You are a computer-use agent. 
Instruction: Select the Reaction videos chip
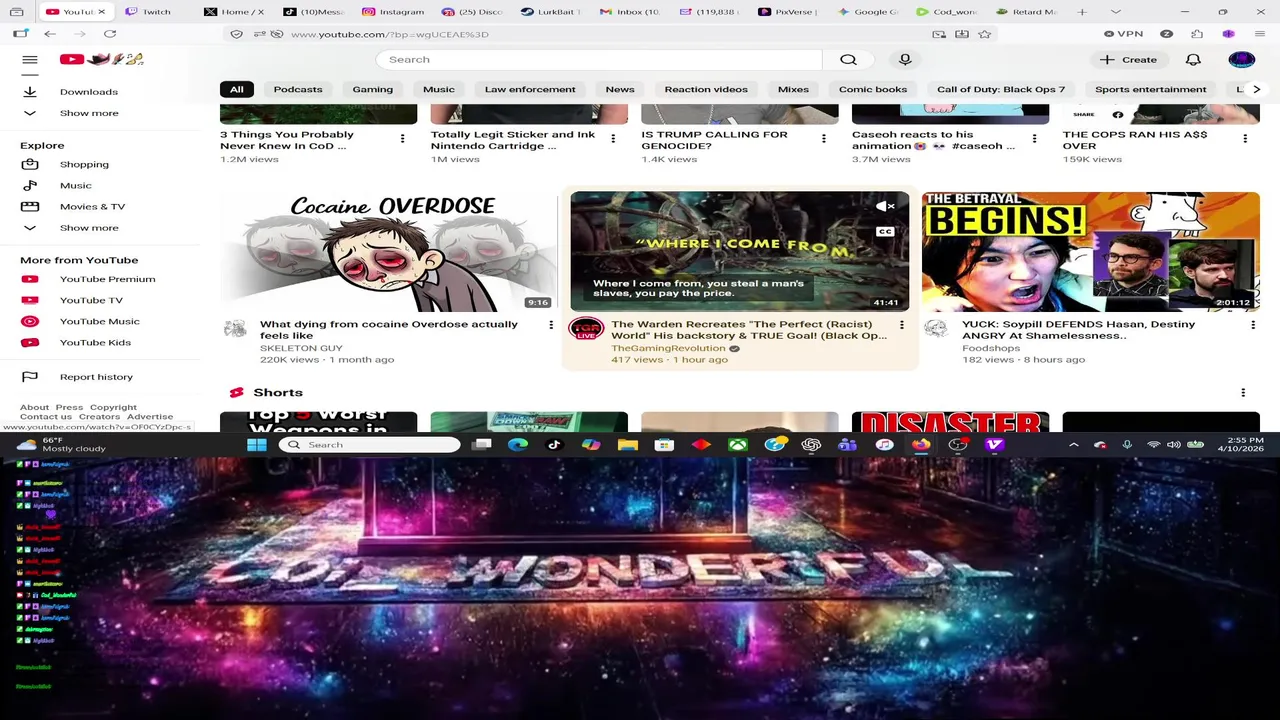706,89
